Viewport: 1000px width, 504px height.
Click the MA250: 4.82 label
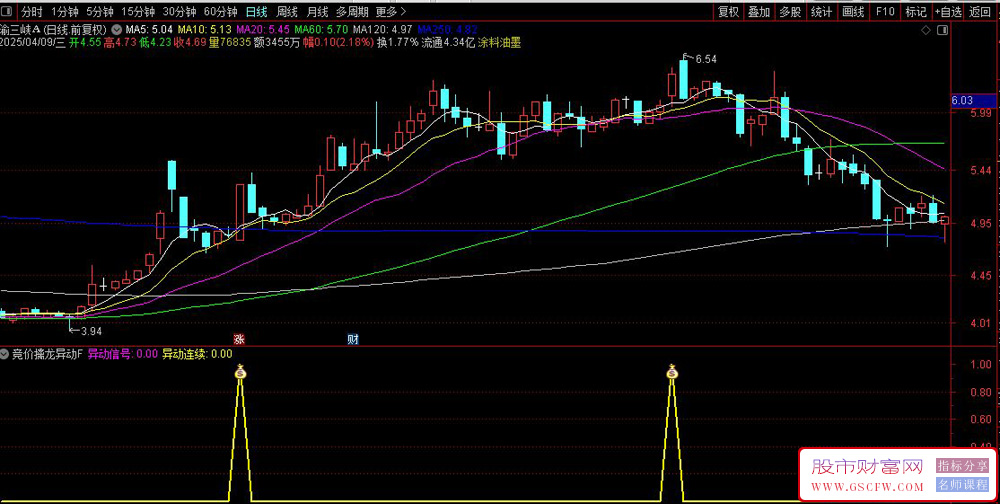click(447, 29)
